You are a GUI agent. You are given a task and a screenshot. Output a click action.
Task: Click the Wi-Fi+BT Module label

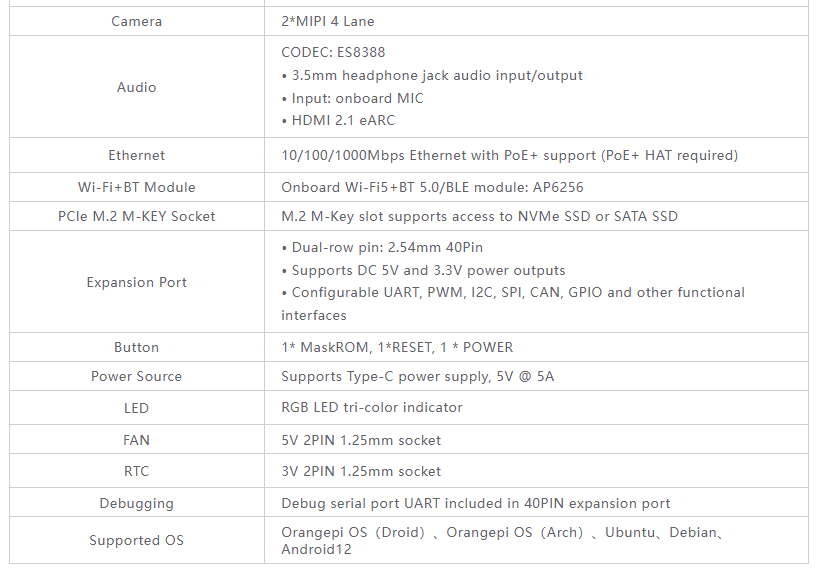click(x=137, y=187)
